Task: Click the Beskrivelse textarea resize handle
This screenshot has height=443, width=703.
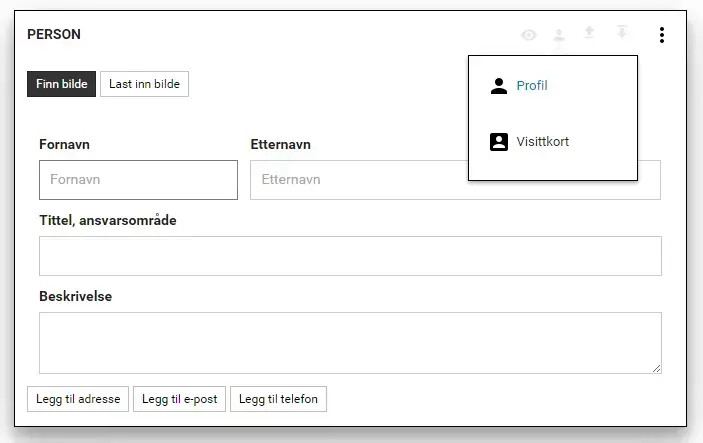Action: point(656,369)
